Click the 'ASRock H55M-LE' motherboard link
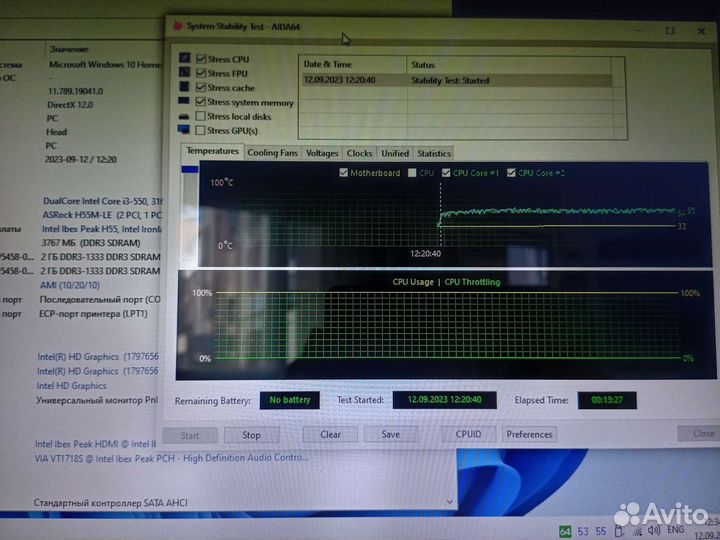 click(101, 215)
